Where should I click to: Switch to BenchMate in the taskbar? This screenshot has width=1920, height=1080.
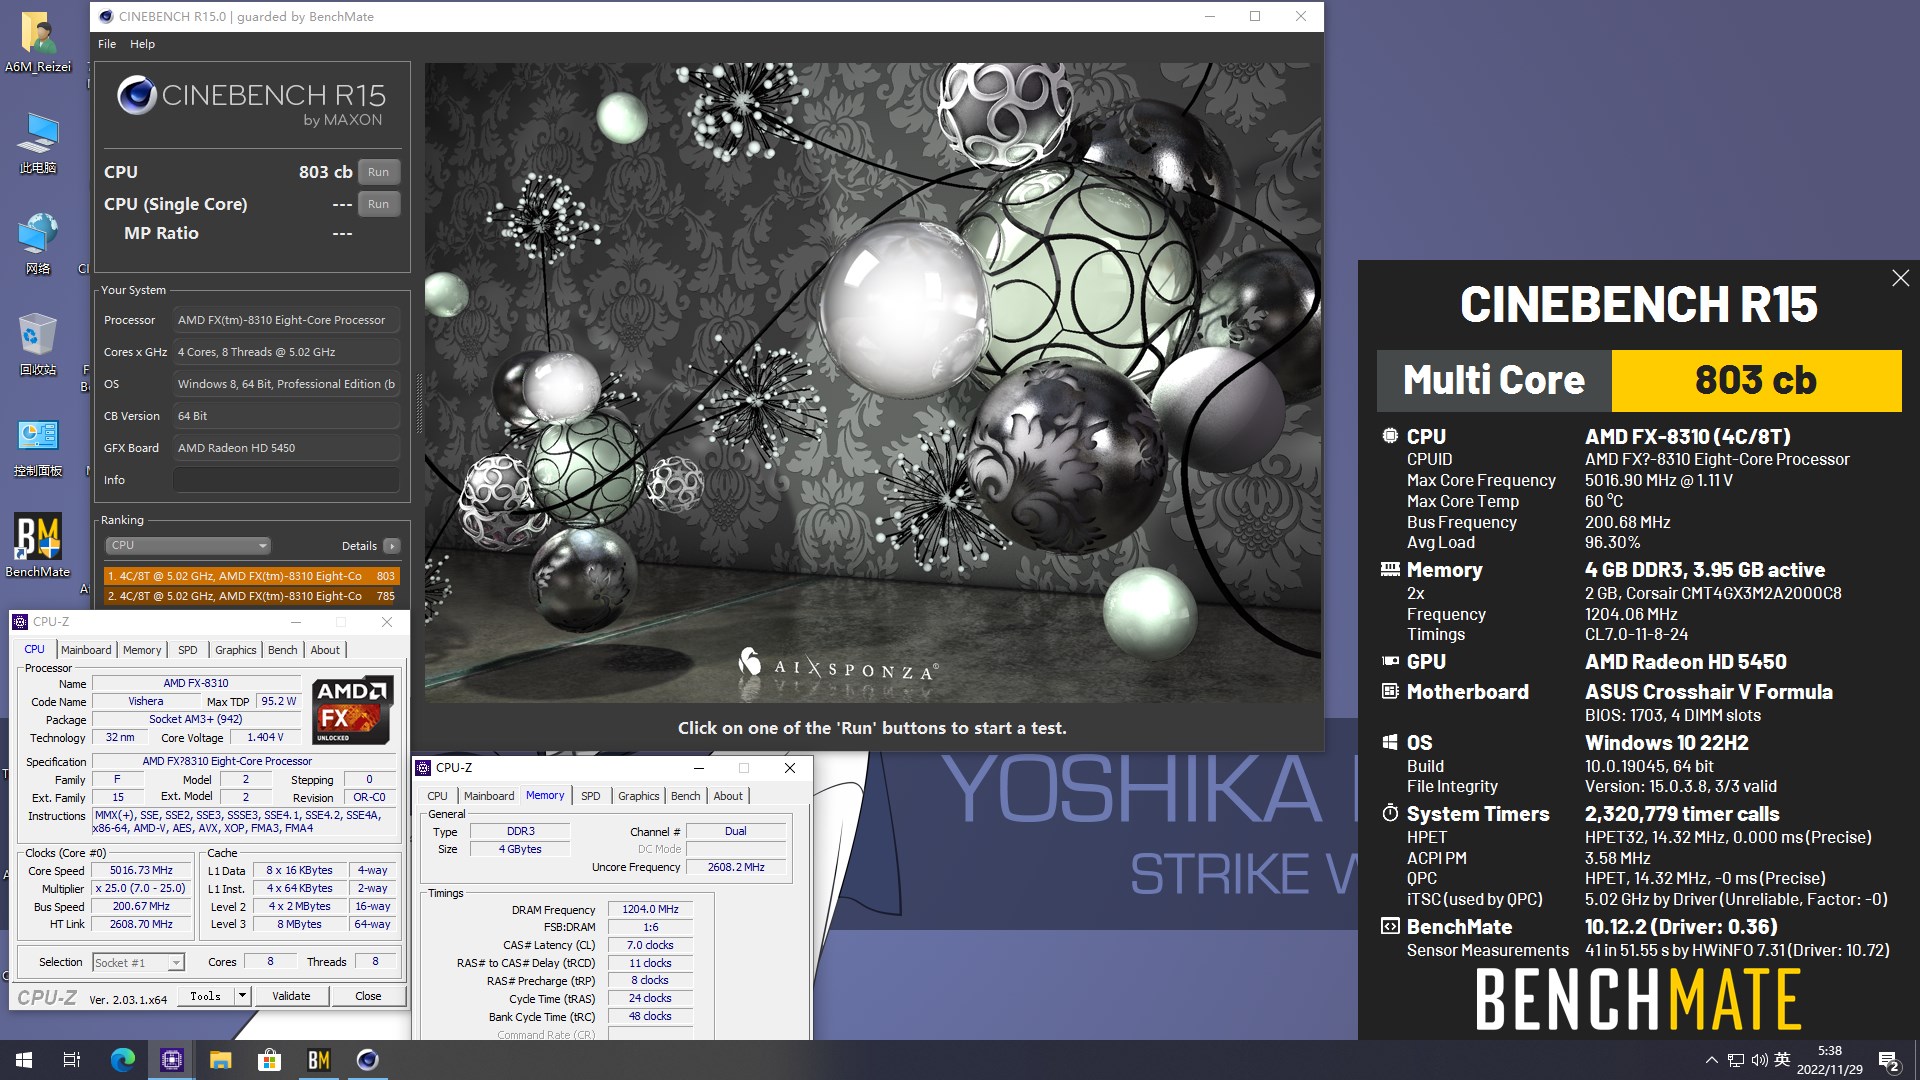(x=318, y=1060)
